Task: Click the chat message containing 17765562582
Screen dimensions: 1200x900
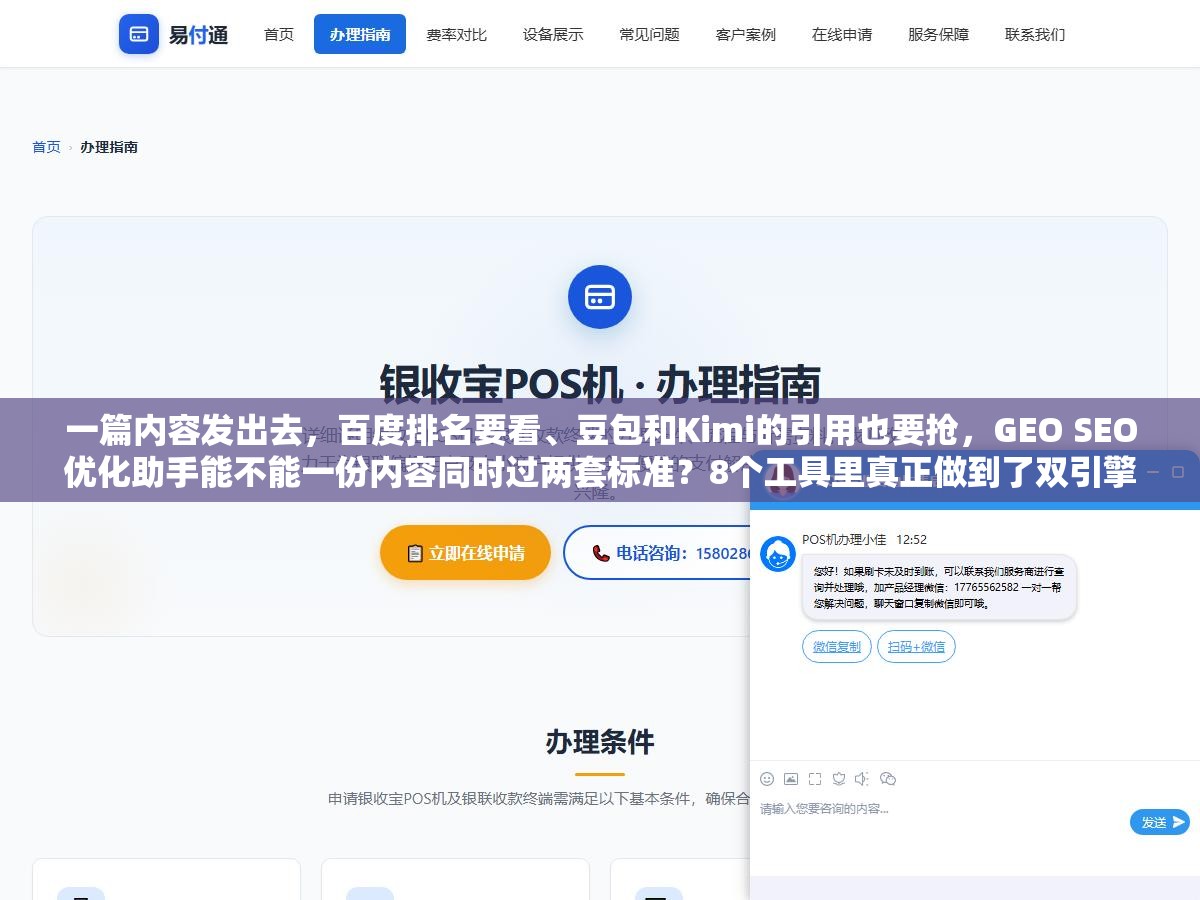Action: (939, 587)
